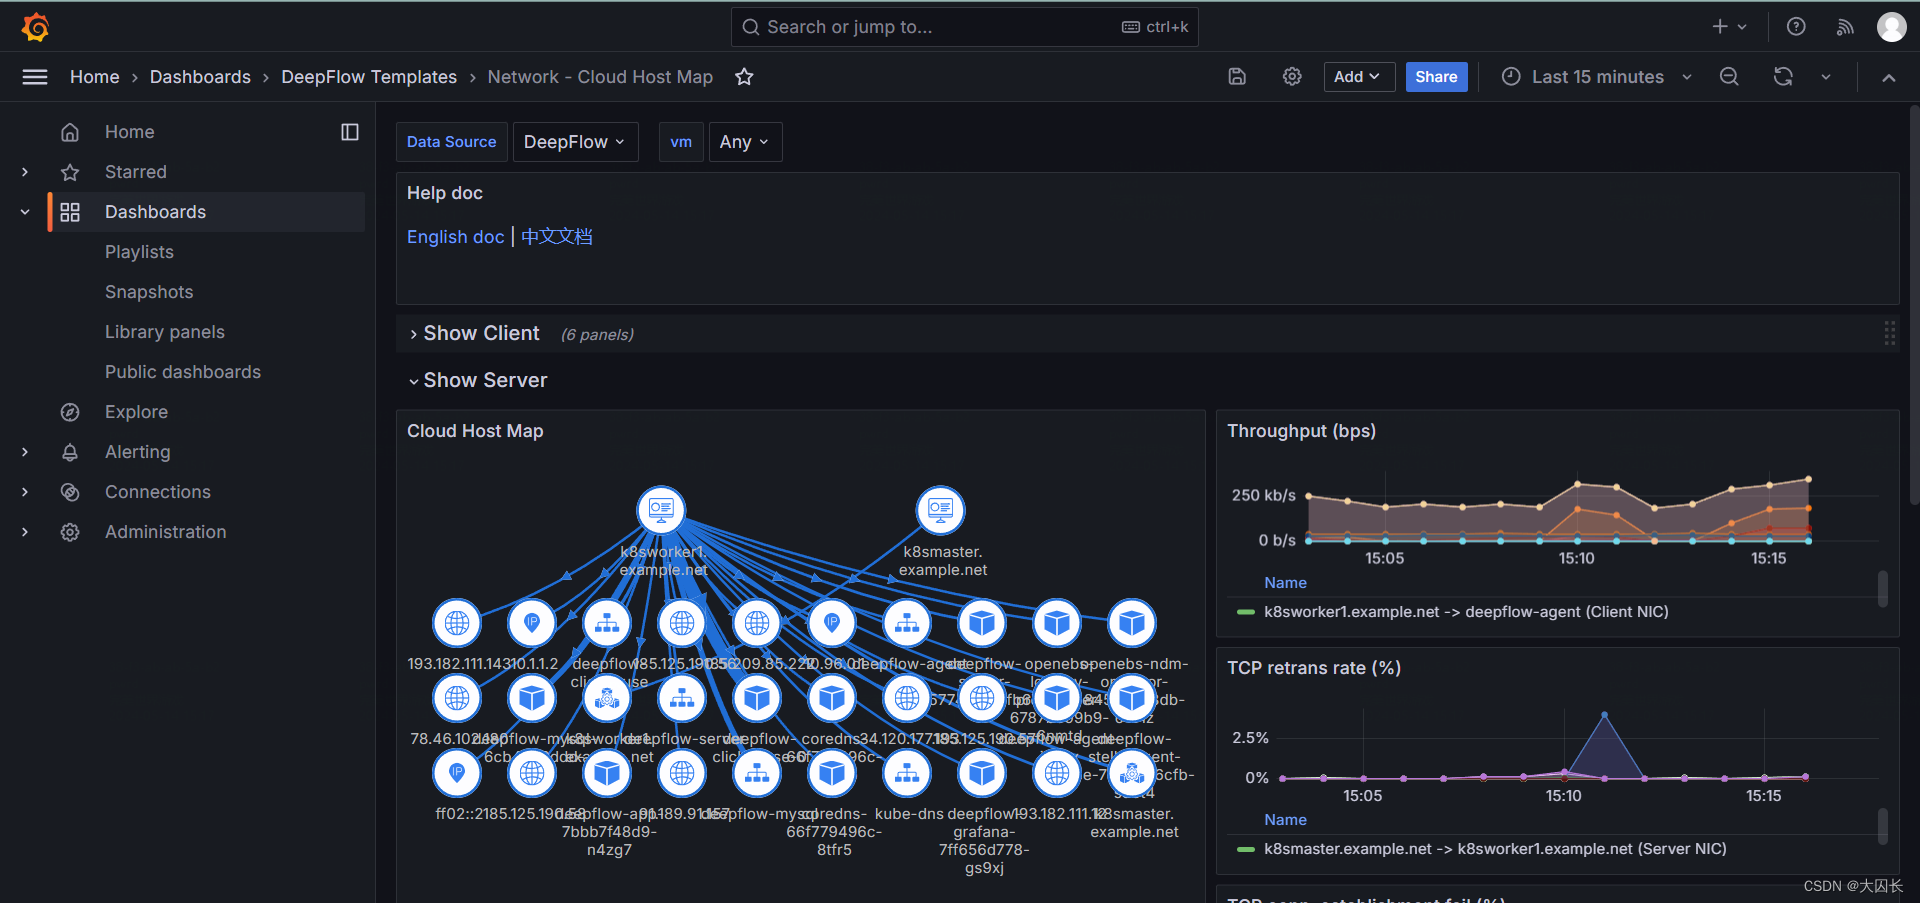Collapse the top toolbar chevron
This screenshot has height=903, width=1920.
click(1888, 77)
